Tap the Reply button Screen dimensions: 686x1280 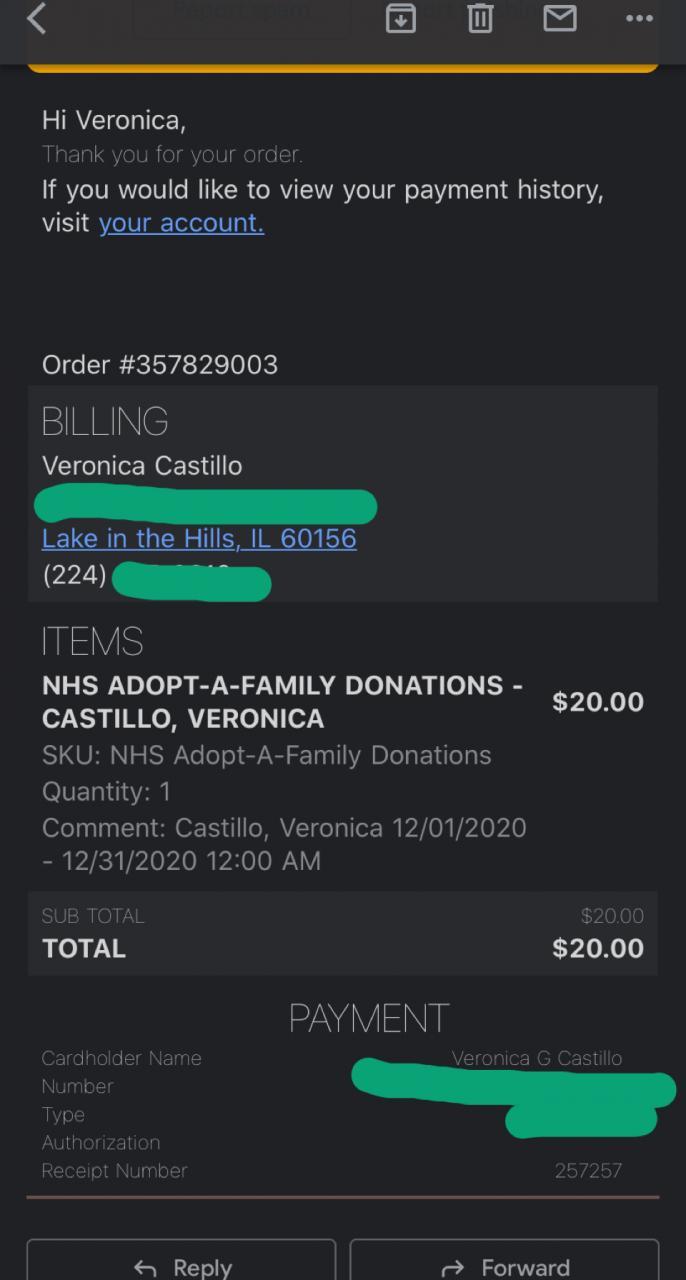(181, 1266)
